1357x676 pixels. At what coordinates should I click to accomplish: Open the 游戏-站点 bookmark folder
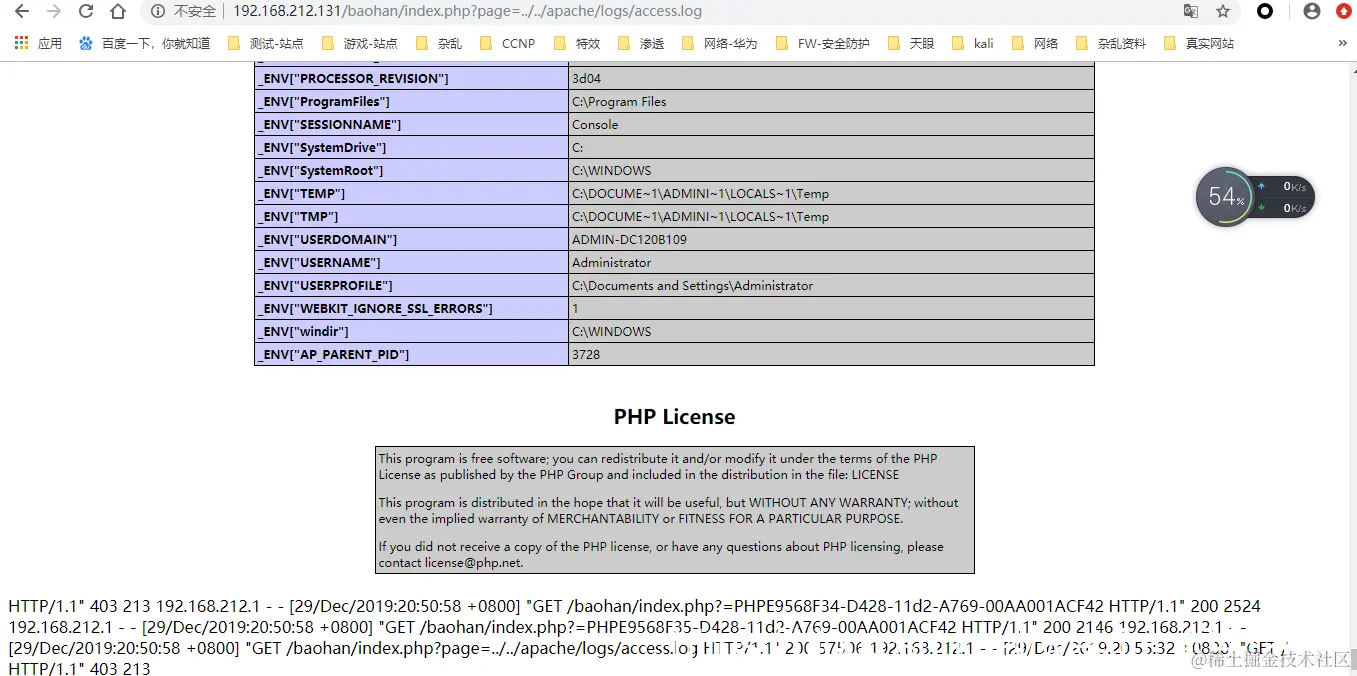359,43
